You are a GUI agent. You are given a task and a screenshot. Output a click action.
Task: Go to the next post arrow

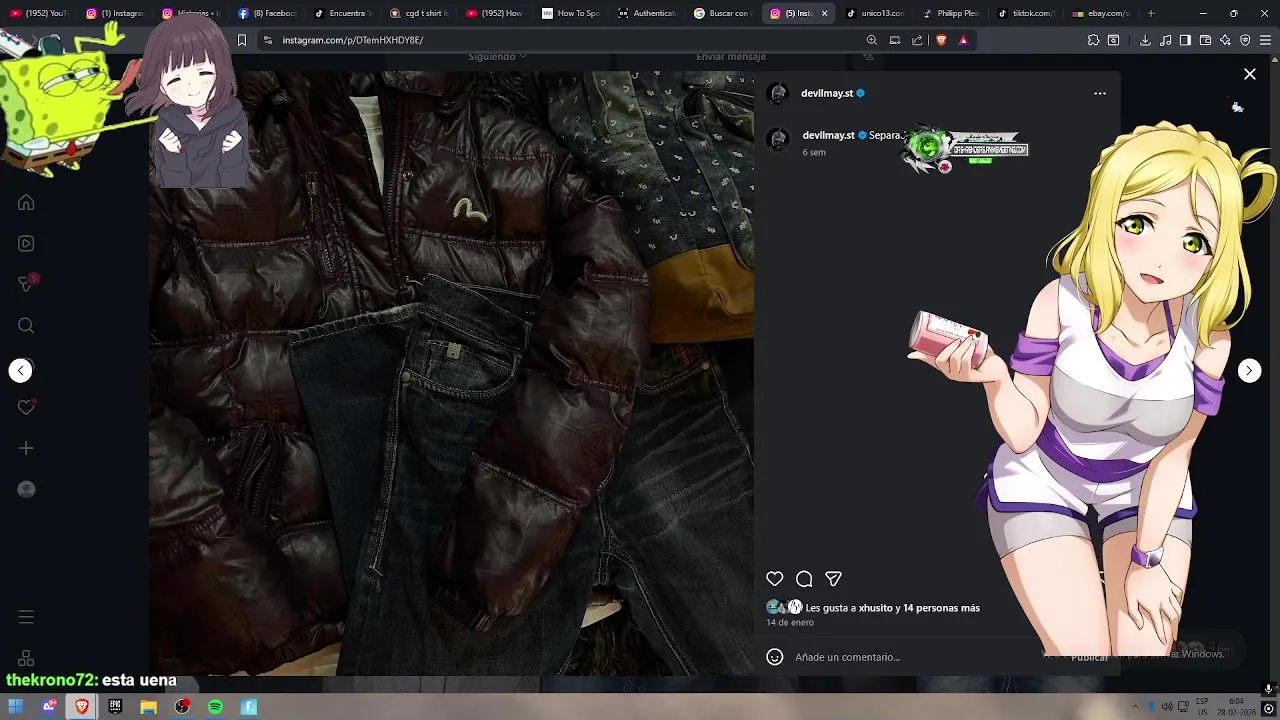tap(1250, 371)
